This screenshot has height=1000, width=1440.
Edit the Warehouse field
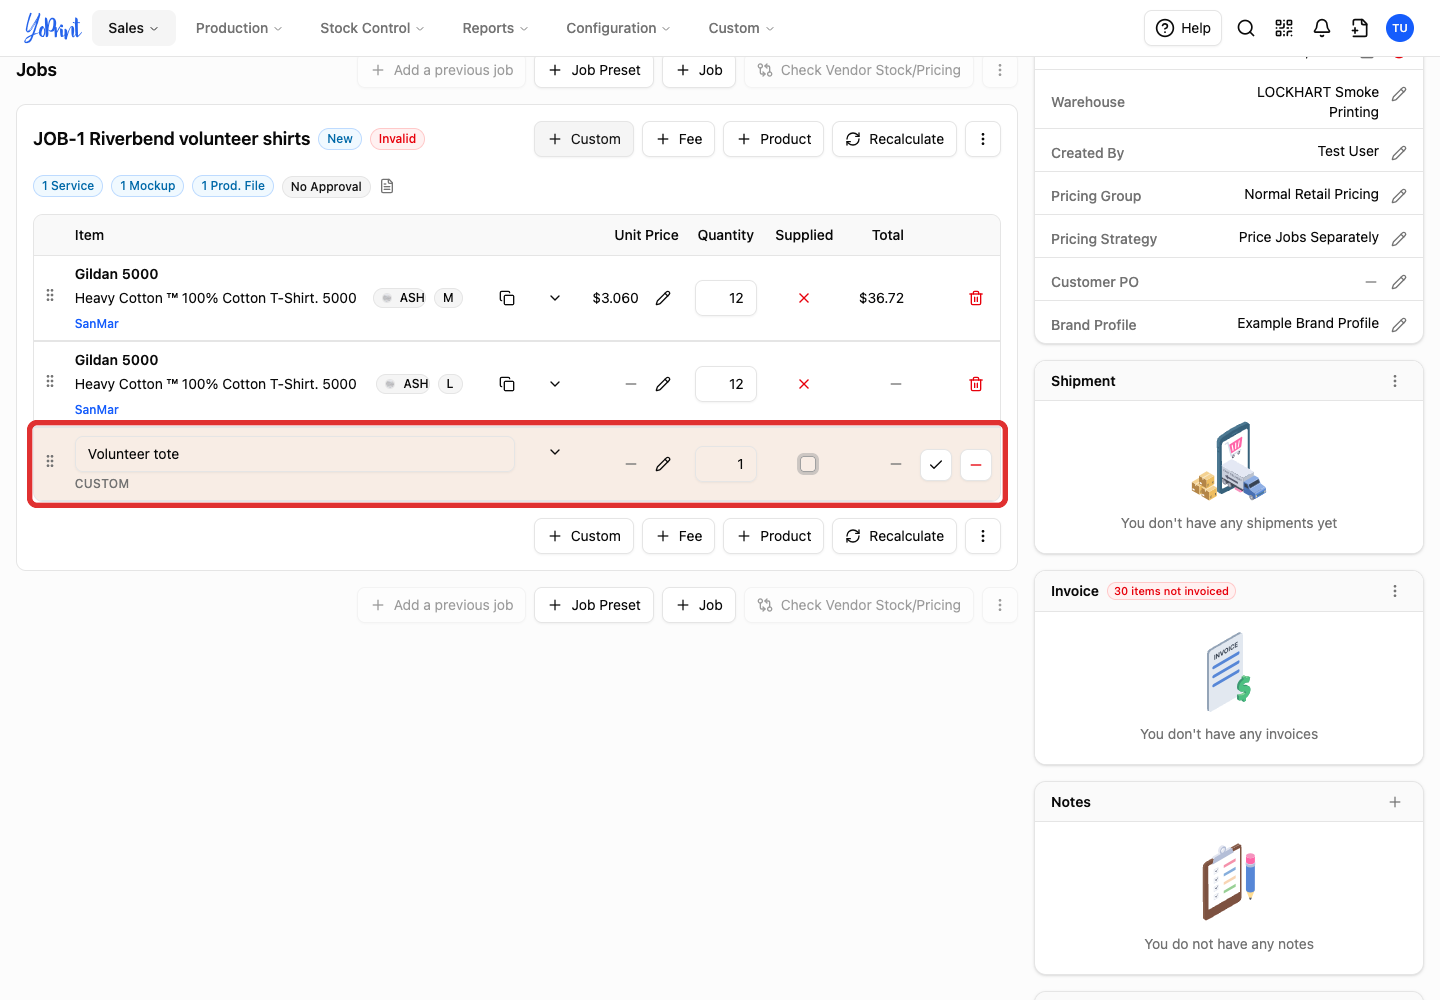click(1399, 93)
